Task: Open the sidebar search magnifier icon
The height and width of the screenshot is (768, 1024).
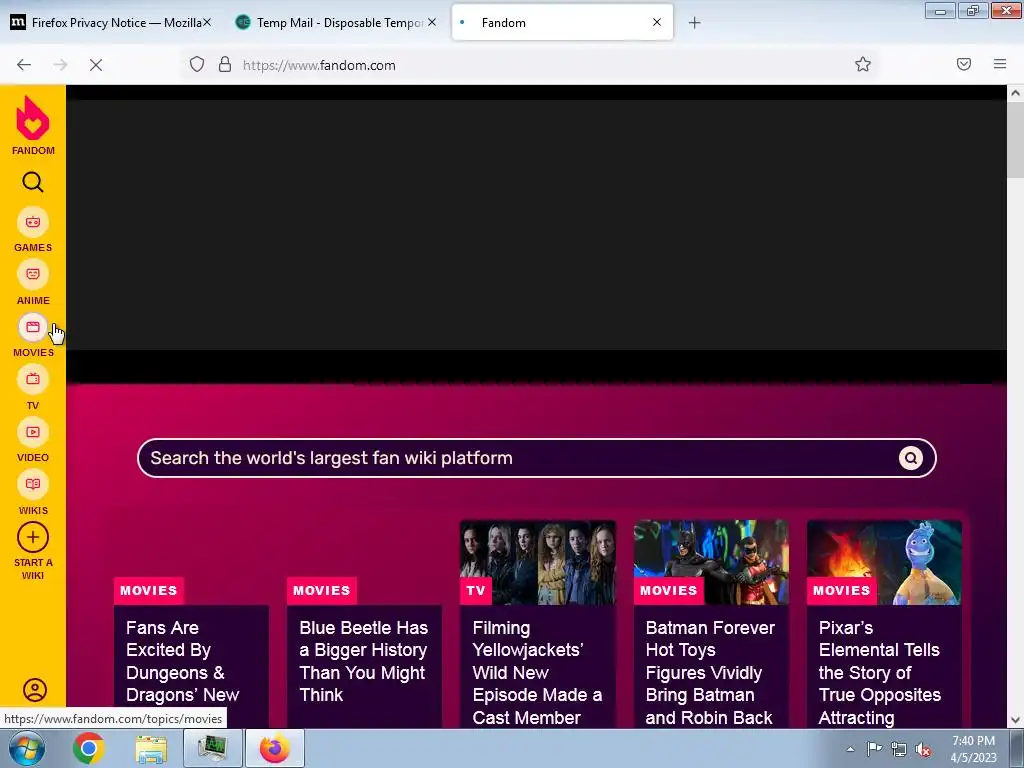Action: (x=33, y=182)
